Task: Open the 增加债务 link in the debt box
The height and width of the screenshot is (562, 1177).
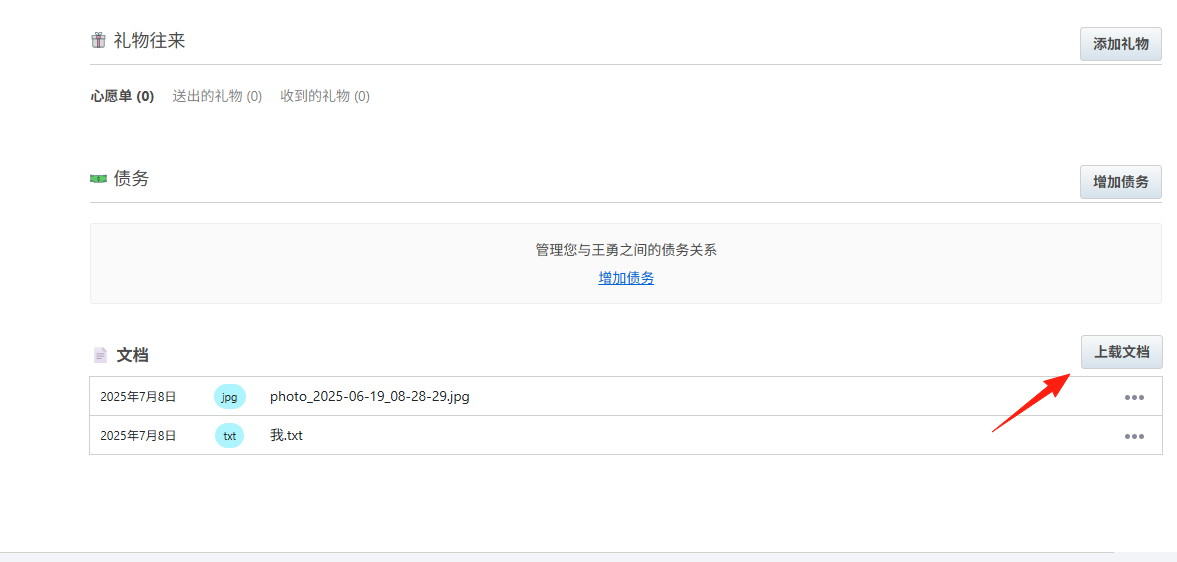Action: (x=626, y=278)
